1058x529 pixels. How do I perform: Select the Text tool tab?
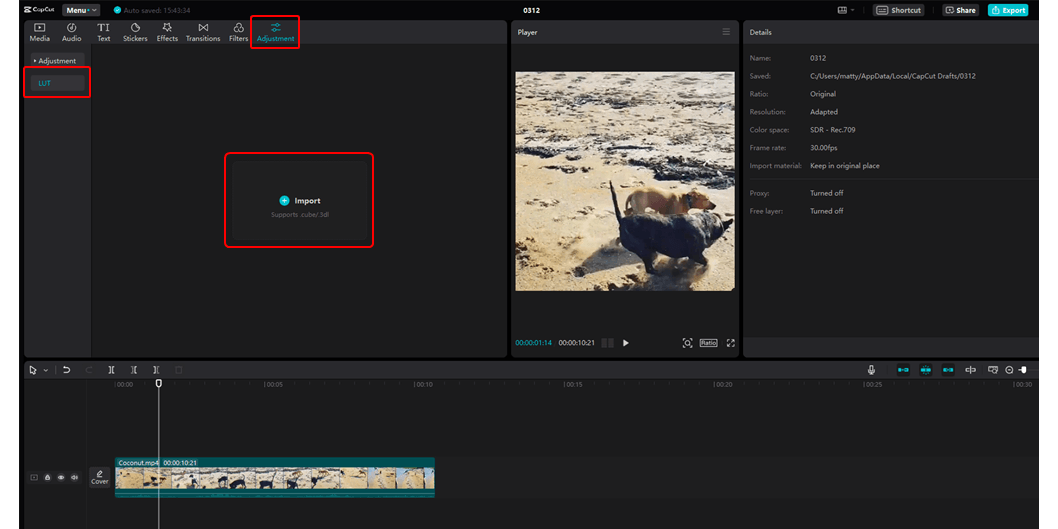(x=103, y=32)
